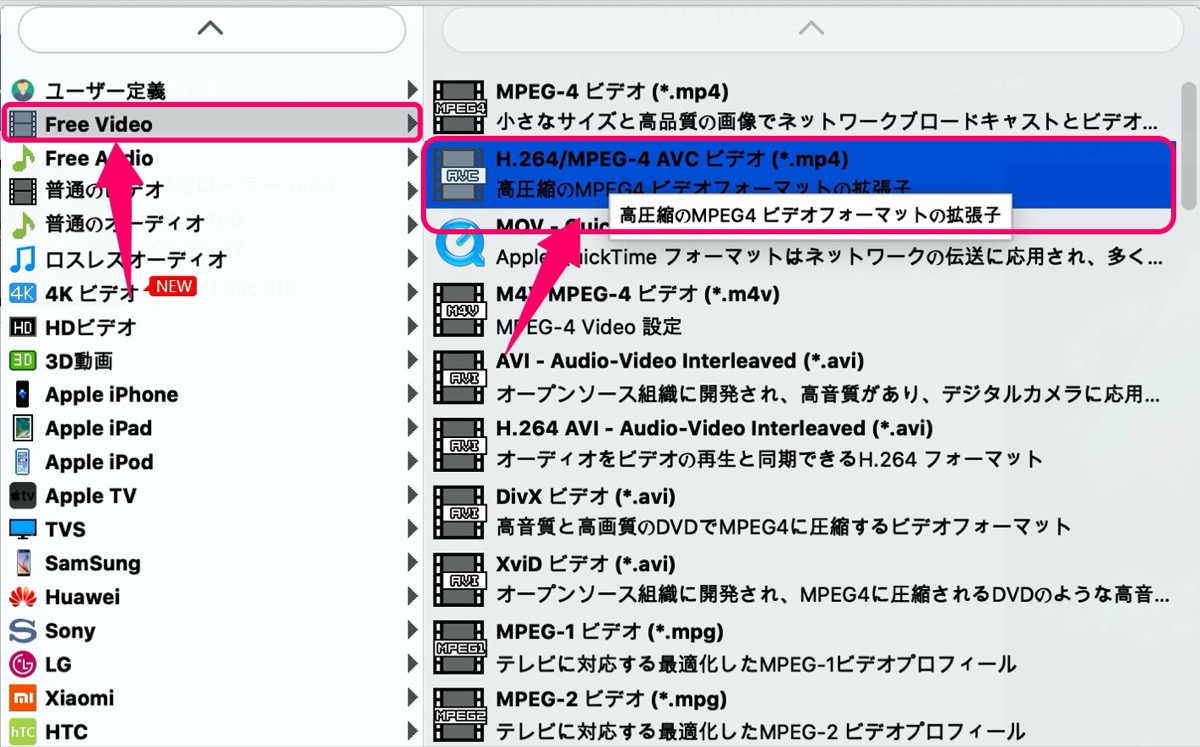The width and height of the screenshot is (1200, 747).
Task: Click the MPEG-4 (*.mp4) format icon
Action: [459, 107]
